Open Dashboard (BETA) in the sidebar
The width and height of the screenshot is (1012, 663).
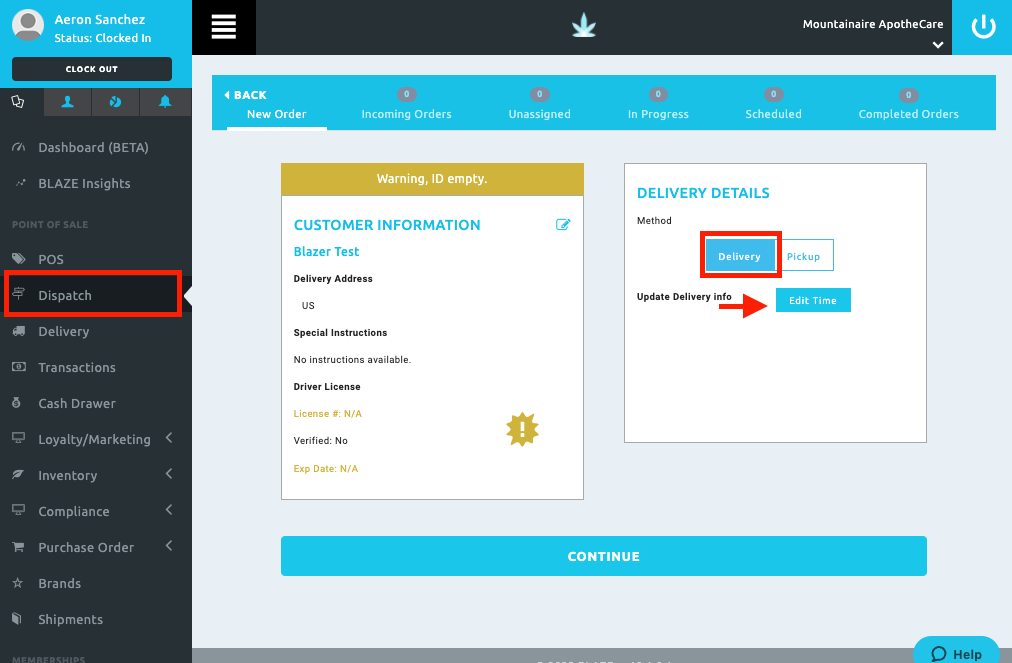click(x=94, y=147)
